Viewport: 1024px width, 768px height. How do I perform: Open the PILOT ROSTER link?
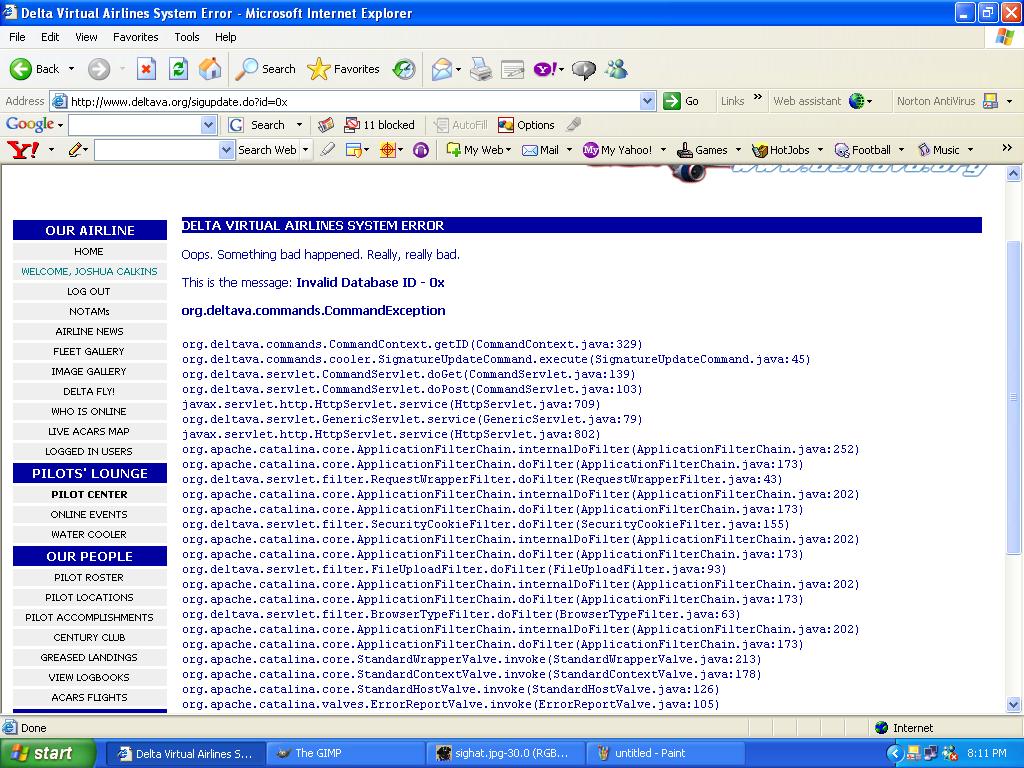(x=89, y=577)
